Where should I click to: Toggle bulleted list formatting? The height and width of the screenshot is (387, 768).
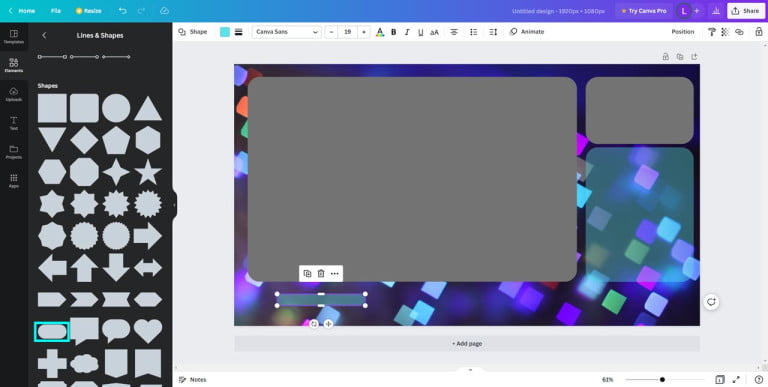(474, 32)
